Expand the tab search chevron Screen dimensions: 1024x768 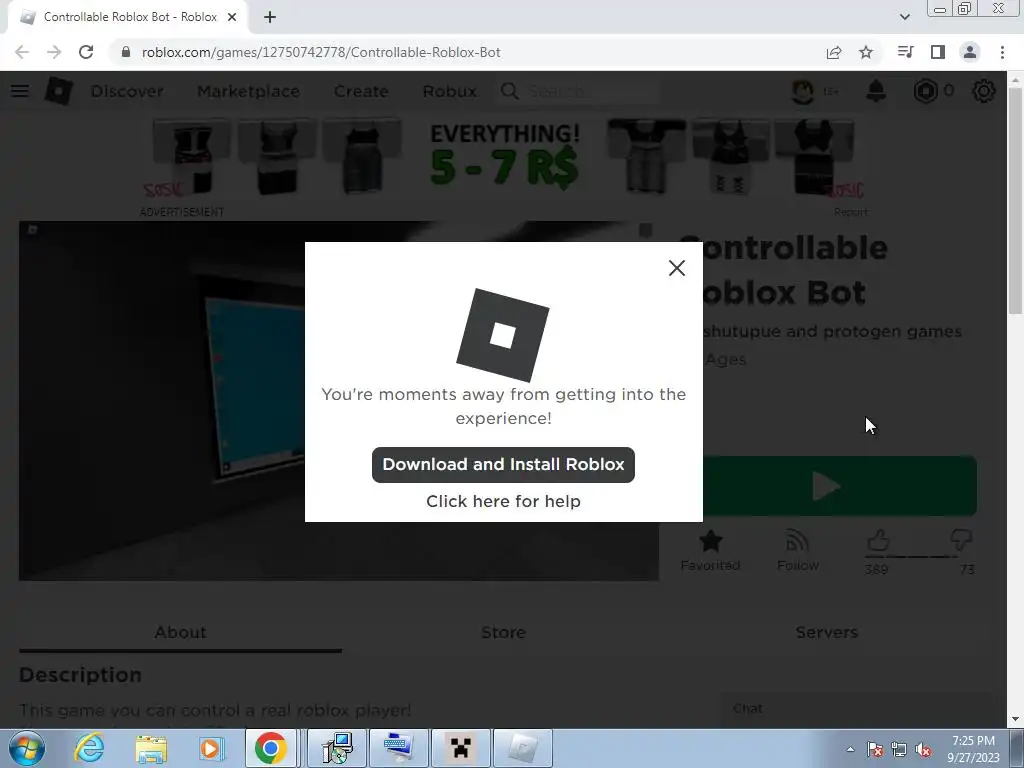tap(904, 17)
